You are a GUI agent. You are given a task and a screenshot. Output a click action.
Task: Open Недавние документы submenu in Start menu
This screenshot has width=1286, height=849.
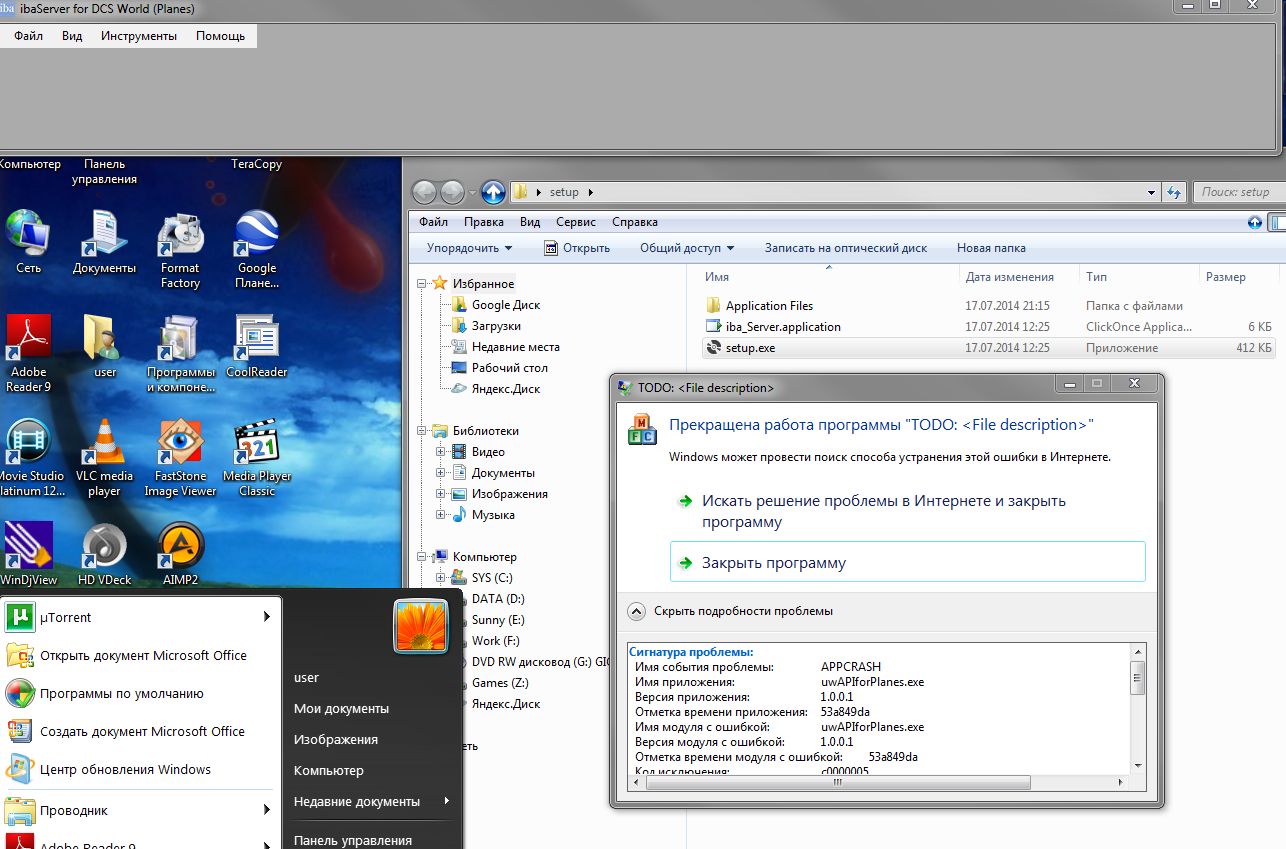tap(371, 802)
